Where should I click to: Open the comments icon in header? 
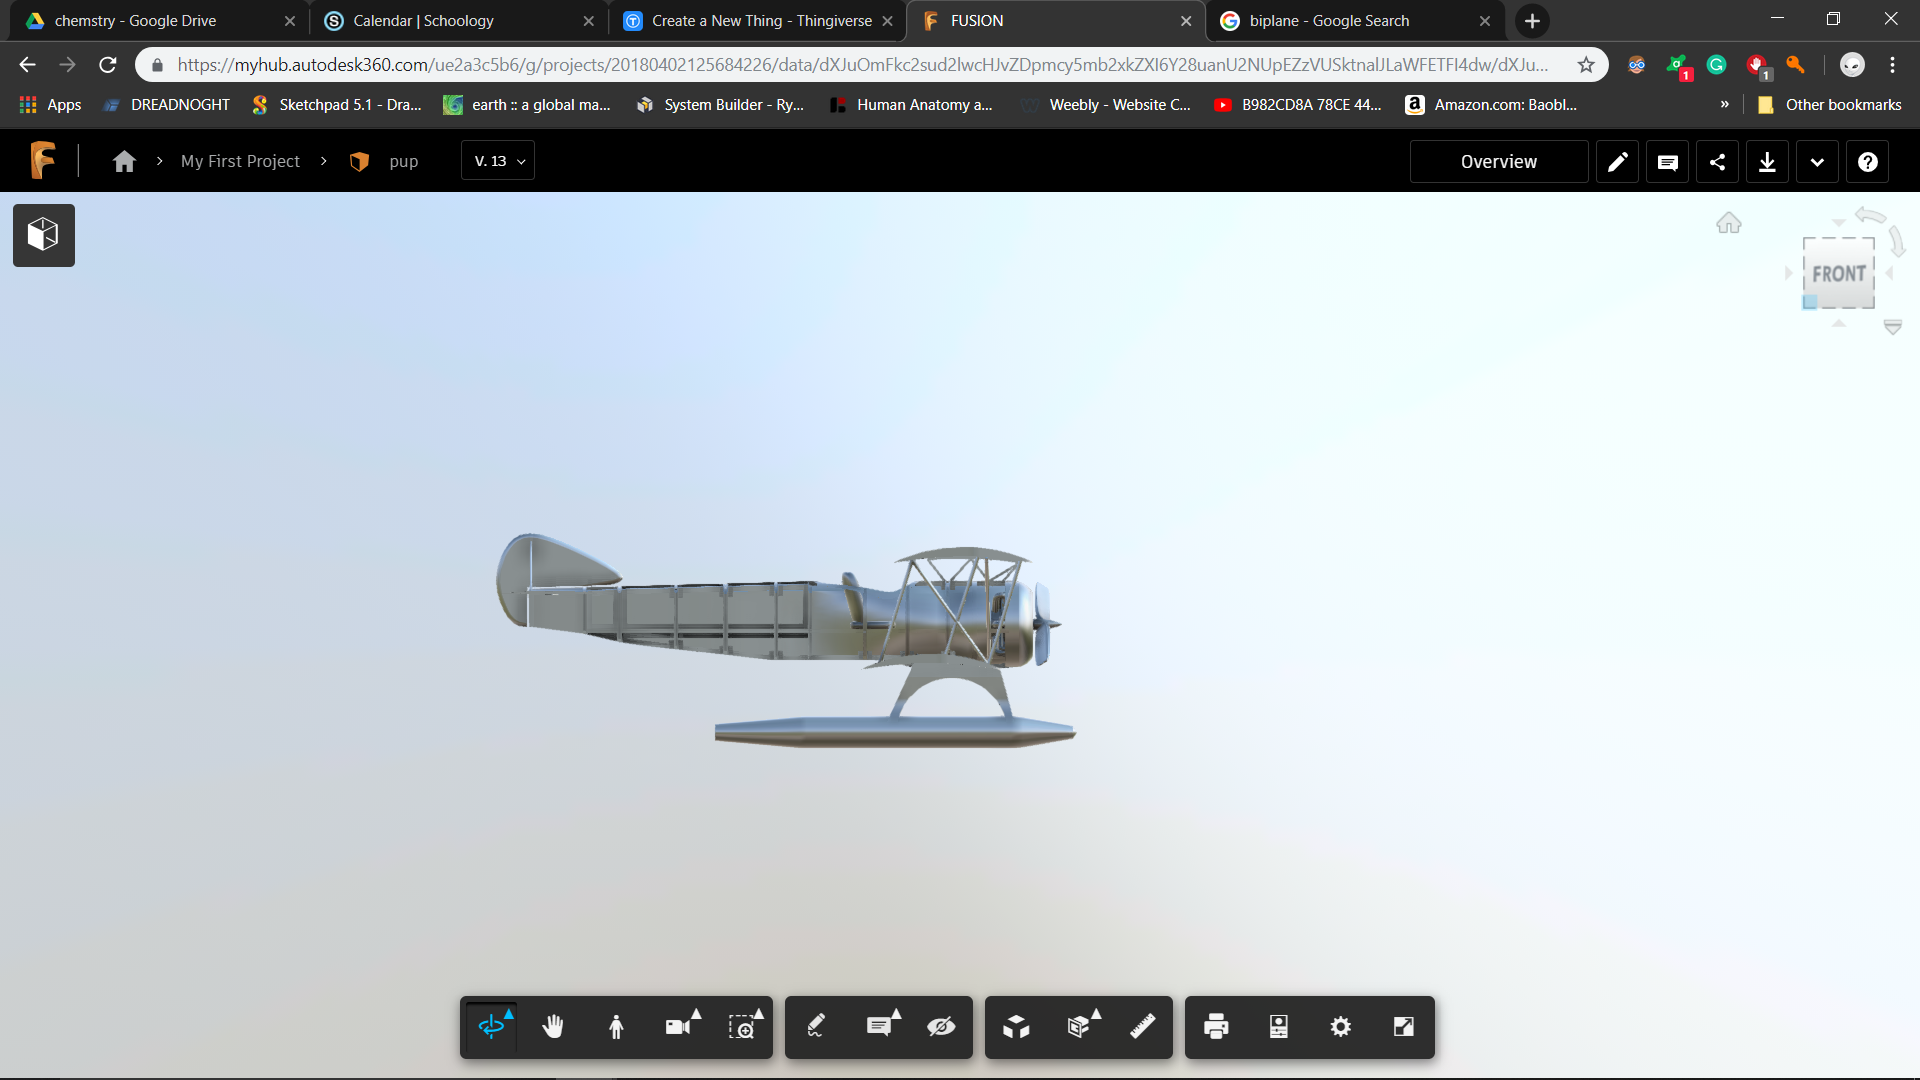[1667, 162]
